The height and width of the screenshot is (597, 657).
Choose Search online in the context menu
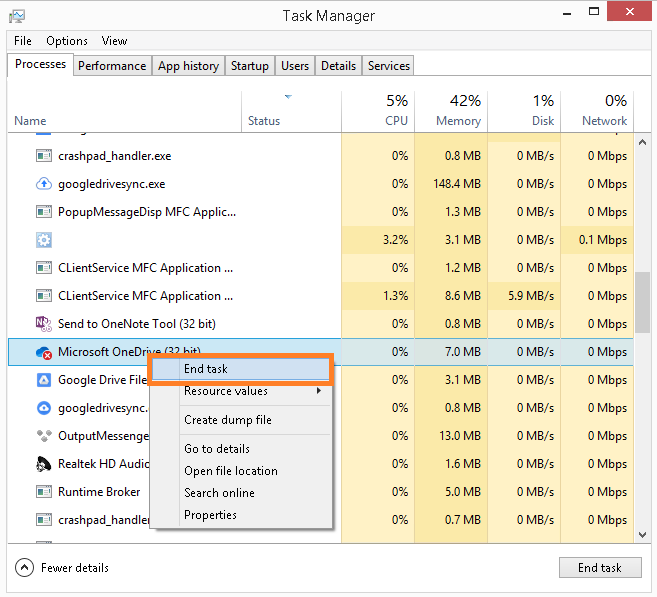[241, 493]
